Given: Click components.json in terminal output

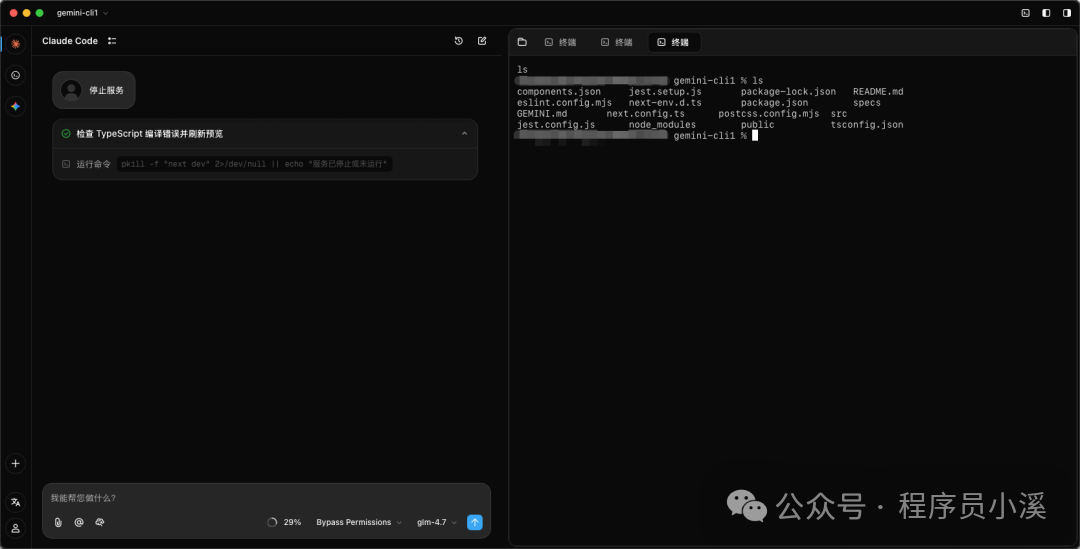Looking at the screenshot, I should pyautogui.click(x=559, y=92).
